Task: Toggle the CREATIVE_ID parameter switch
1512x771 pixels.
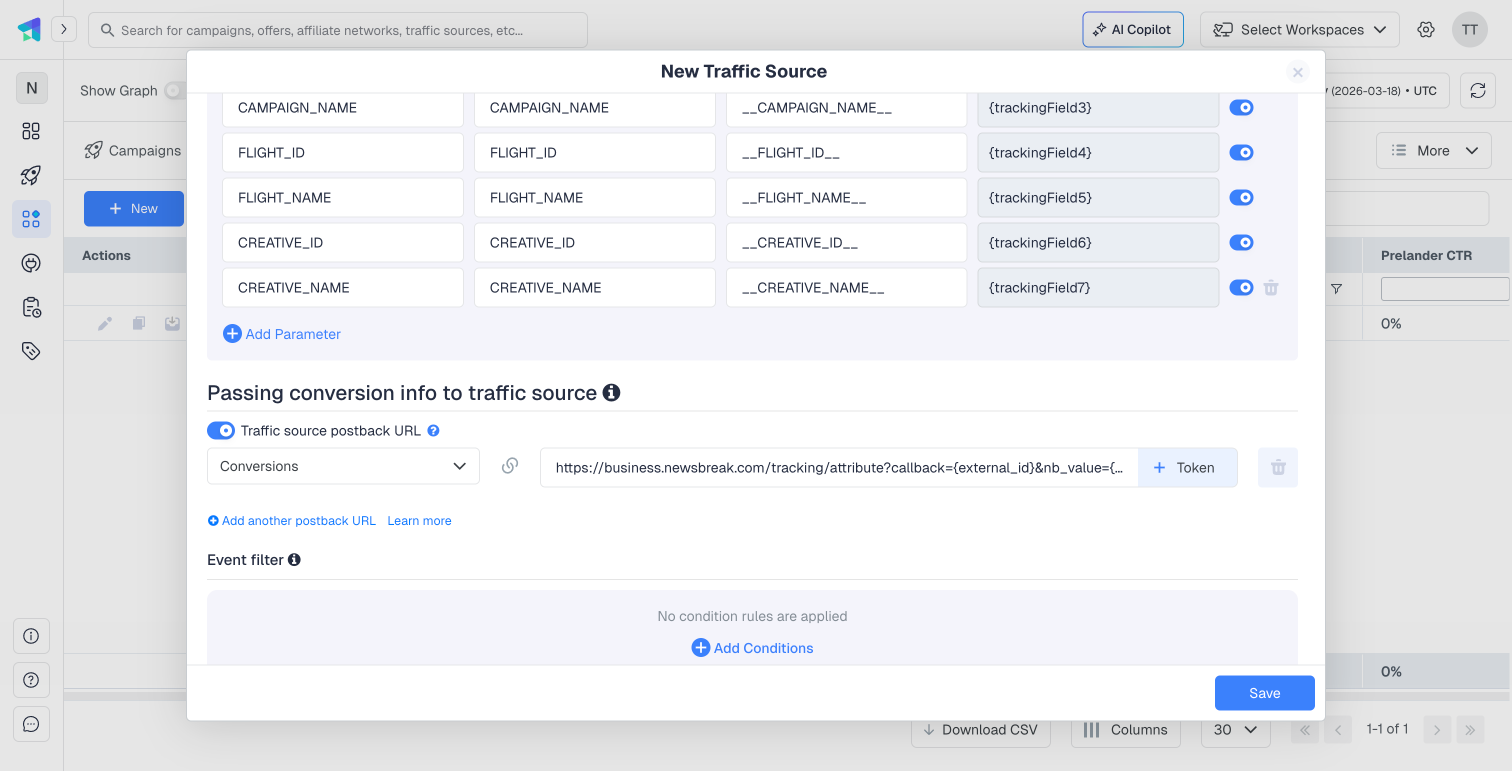Action: pos(1241,243)
